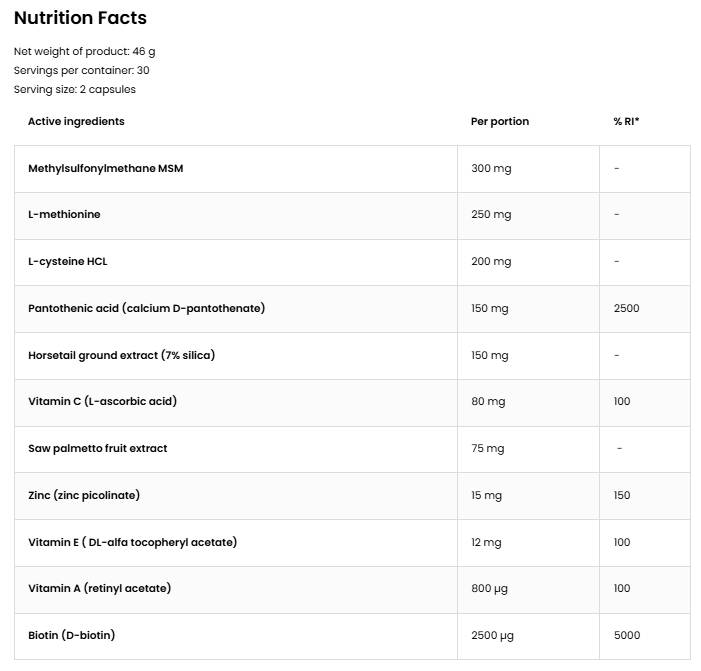
Task: Click Vitamin A (retinyl acetate) label
Action: pyautogui.click(x=99, y=588)
